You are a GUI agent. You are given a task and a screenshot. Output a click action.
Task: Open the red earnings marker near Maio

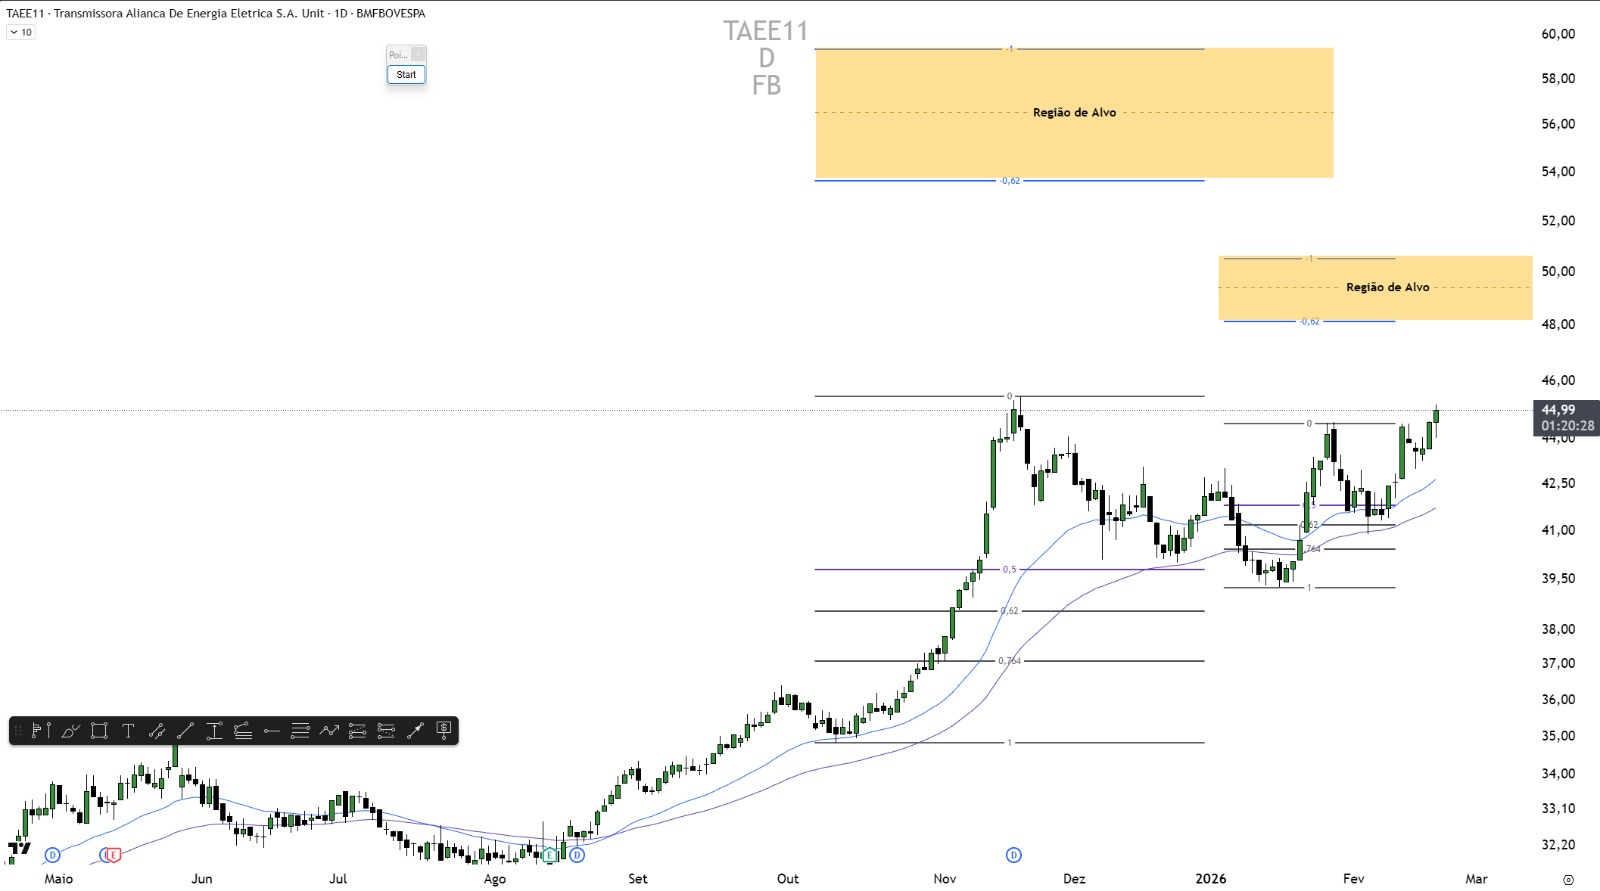114,855
